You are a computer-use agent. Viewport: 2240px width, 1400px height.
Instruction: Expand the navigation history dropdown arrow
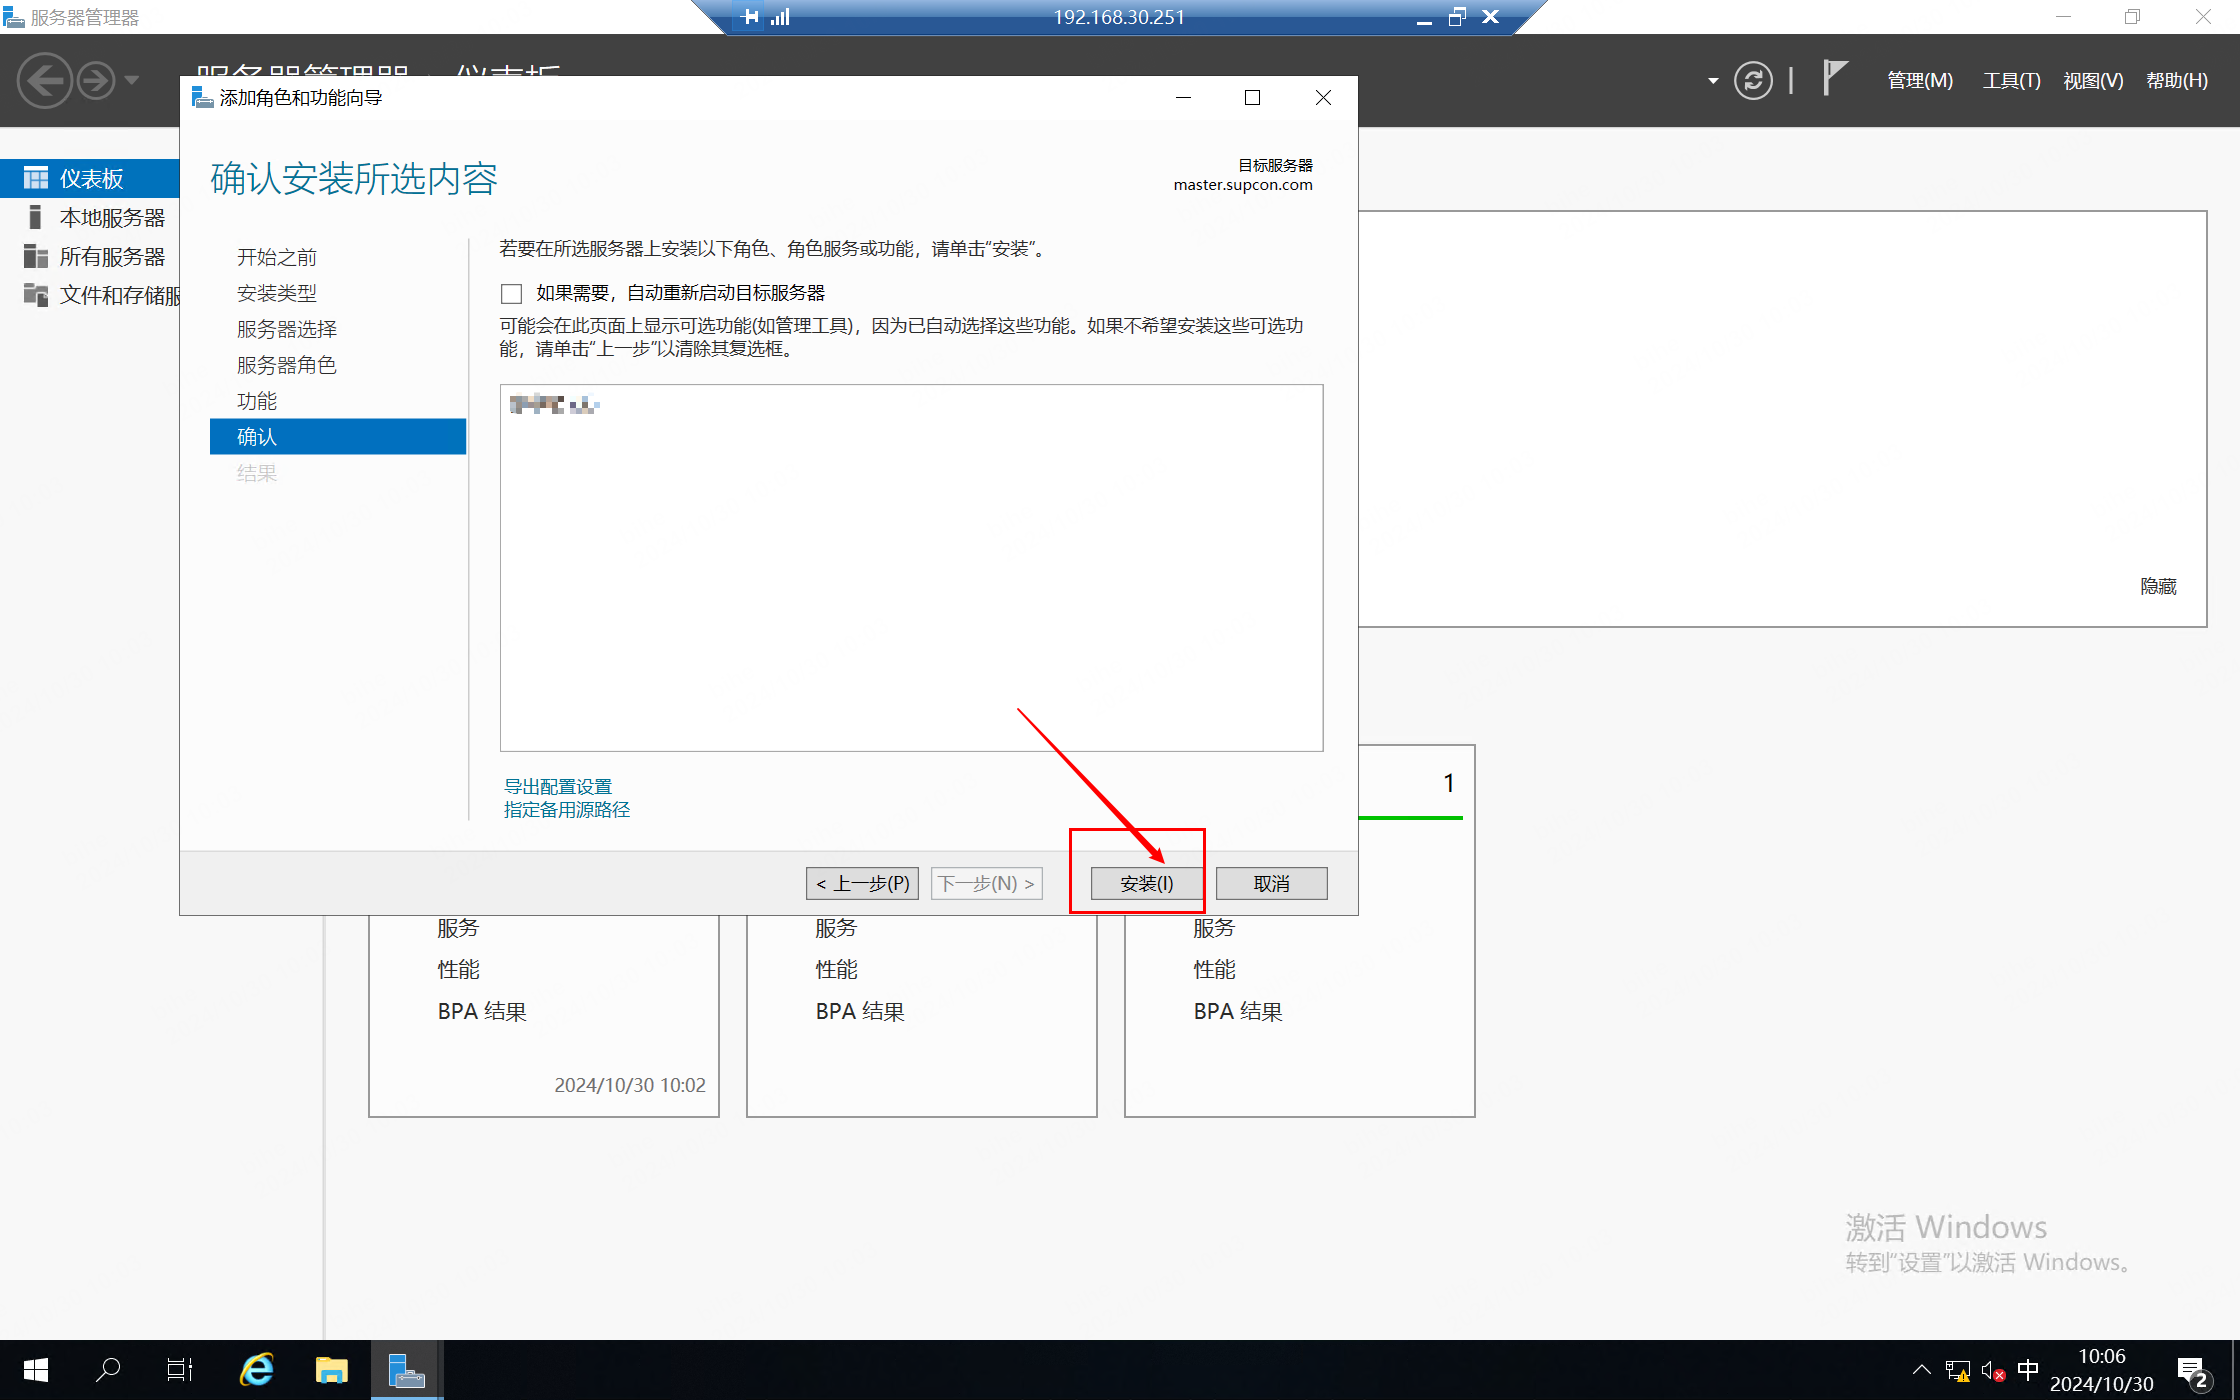pyautogui.click(x=132, y=80)
